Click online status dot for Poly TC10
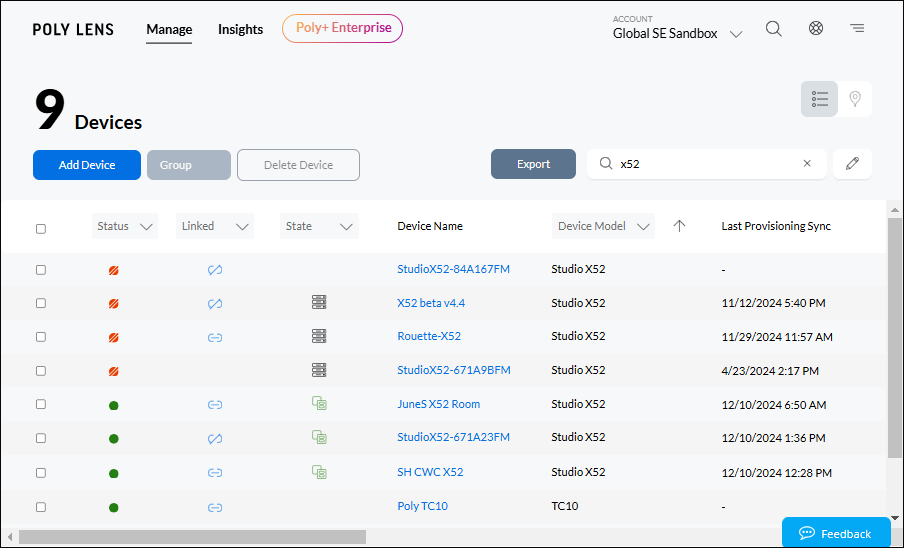This screenshot has width=904, height=548. coord(114,508)
